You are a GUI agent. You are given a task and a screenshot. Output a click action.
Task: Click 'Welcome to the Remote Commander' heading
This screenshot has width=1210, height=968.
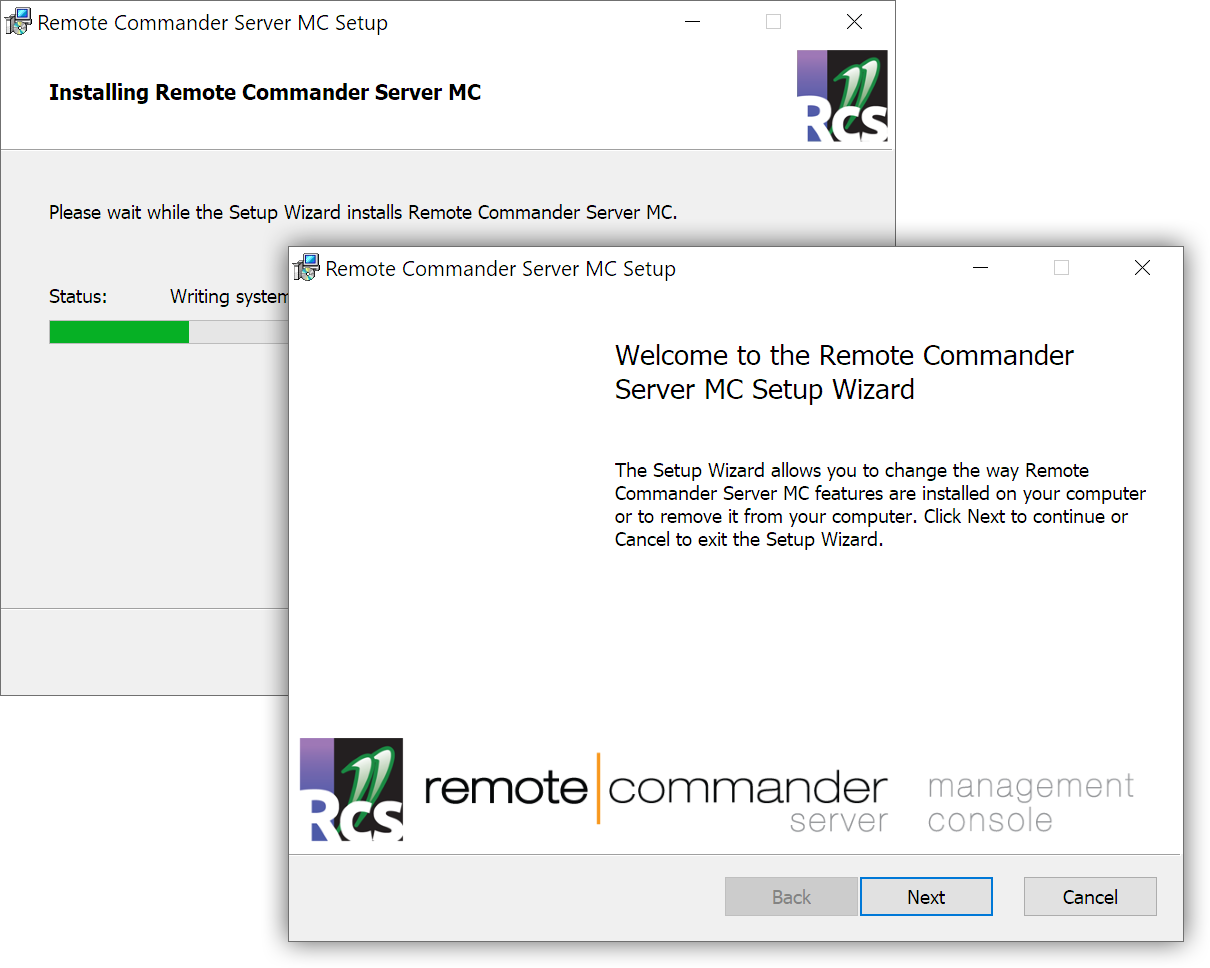coord(844,372)
